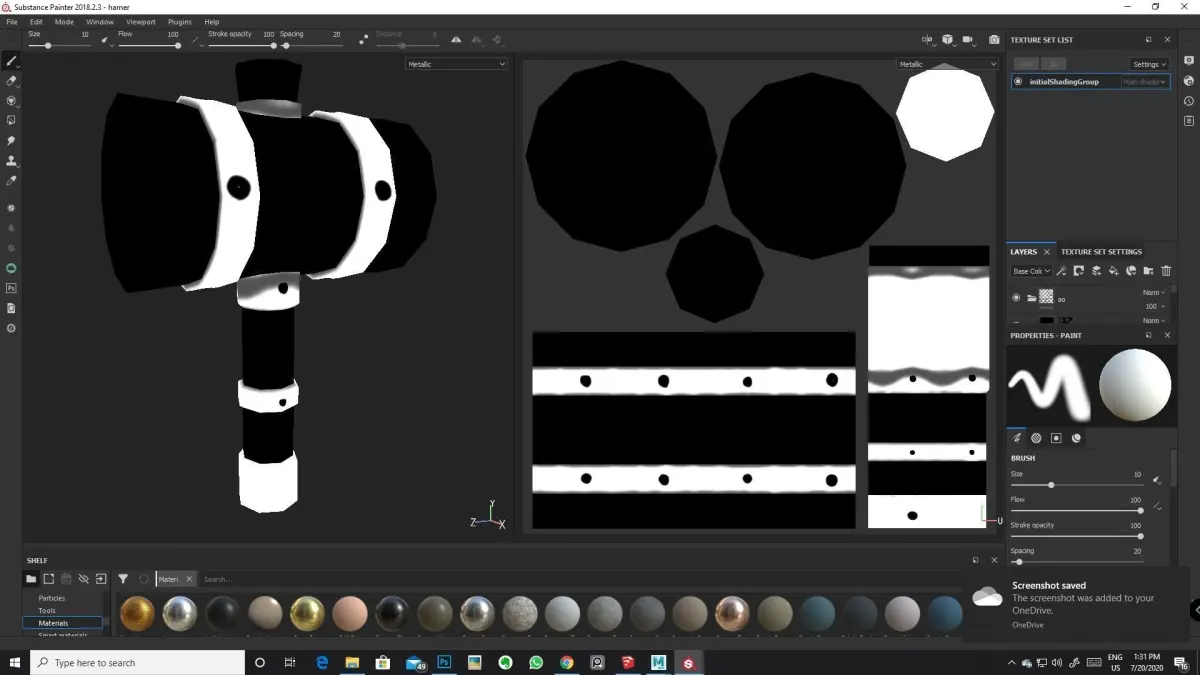Click the Photoshop export icon in left sidebar
The height and width of the screenshot is (675, 1200).
click(12, 288)
